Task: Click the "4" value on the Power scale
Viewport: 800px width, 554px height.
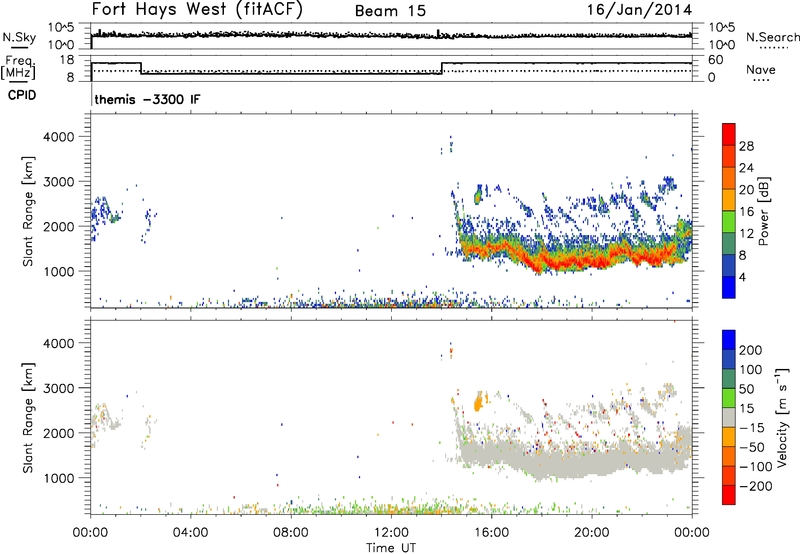Action: (742, 277)
